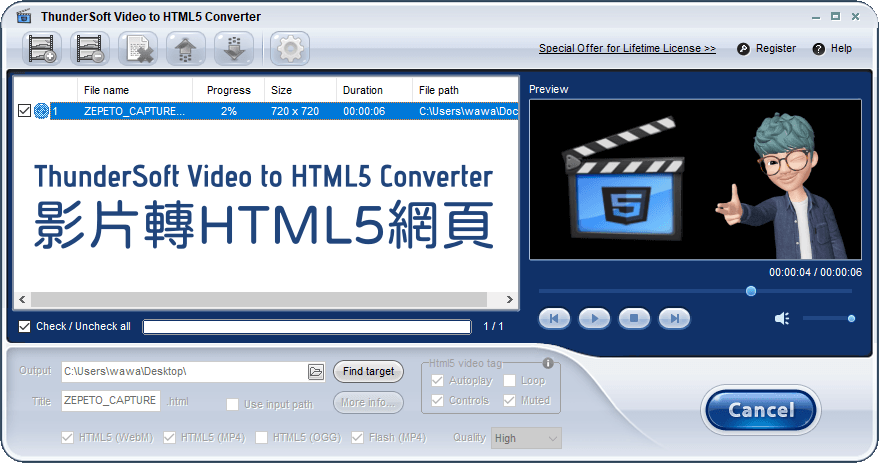879x463 pixels.
Task: Toggle the Check / Uncheck all checkbox
Action: tap(24, 326)
